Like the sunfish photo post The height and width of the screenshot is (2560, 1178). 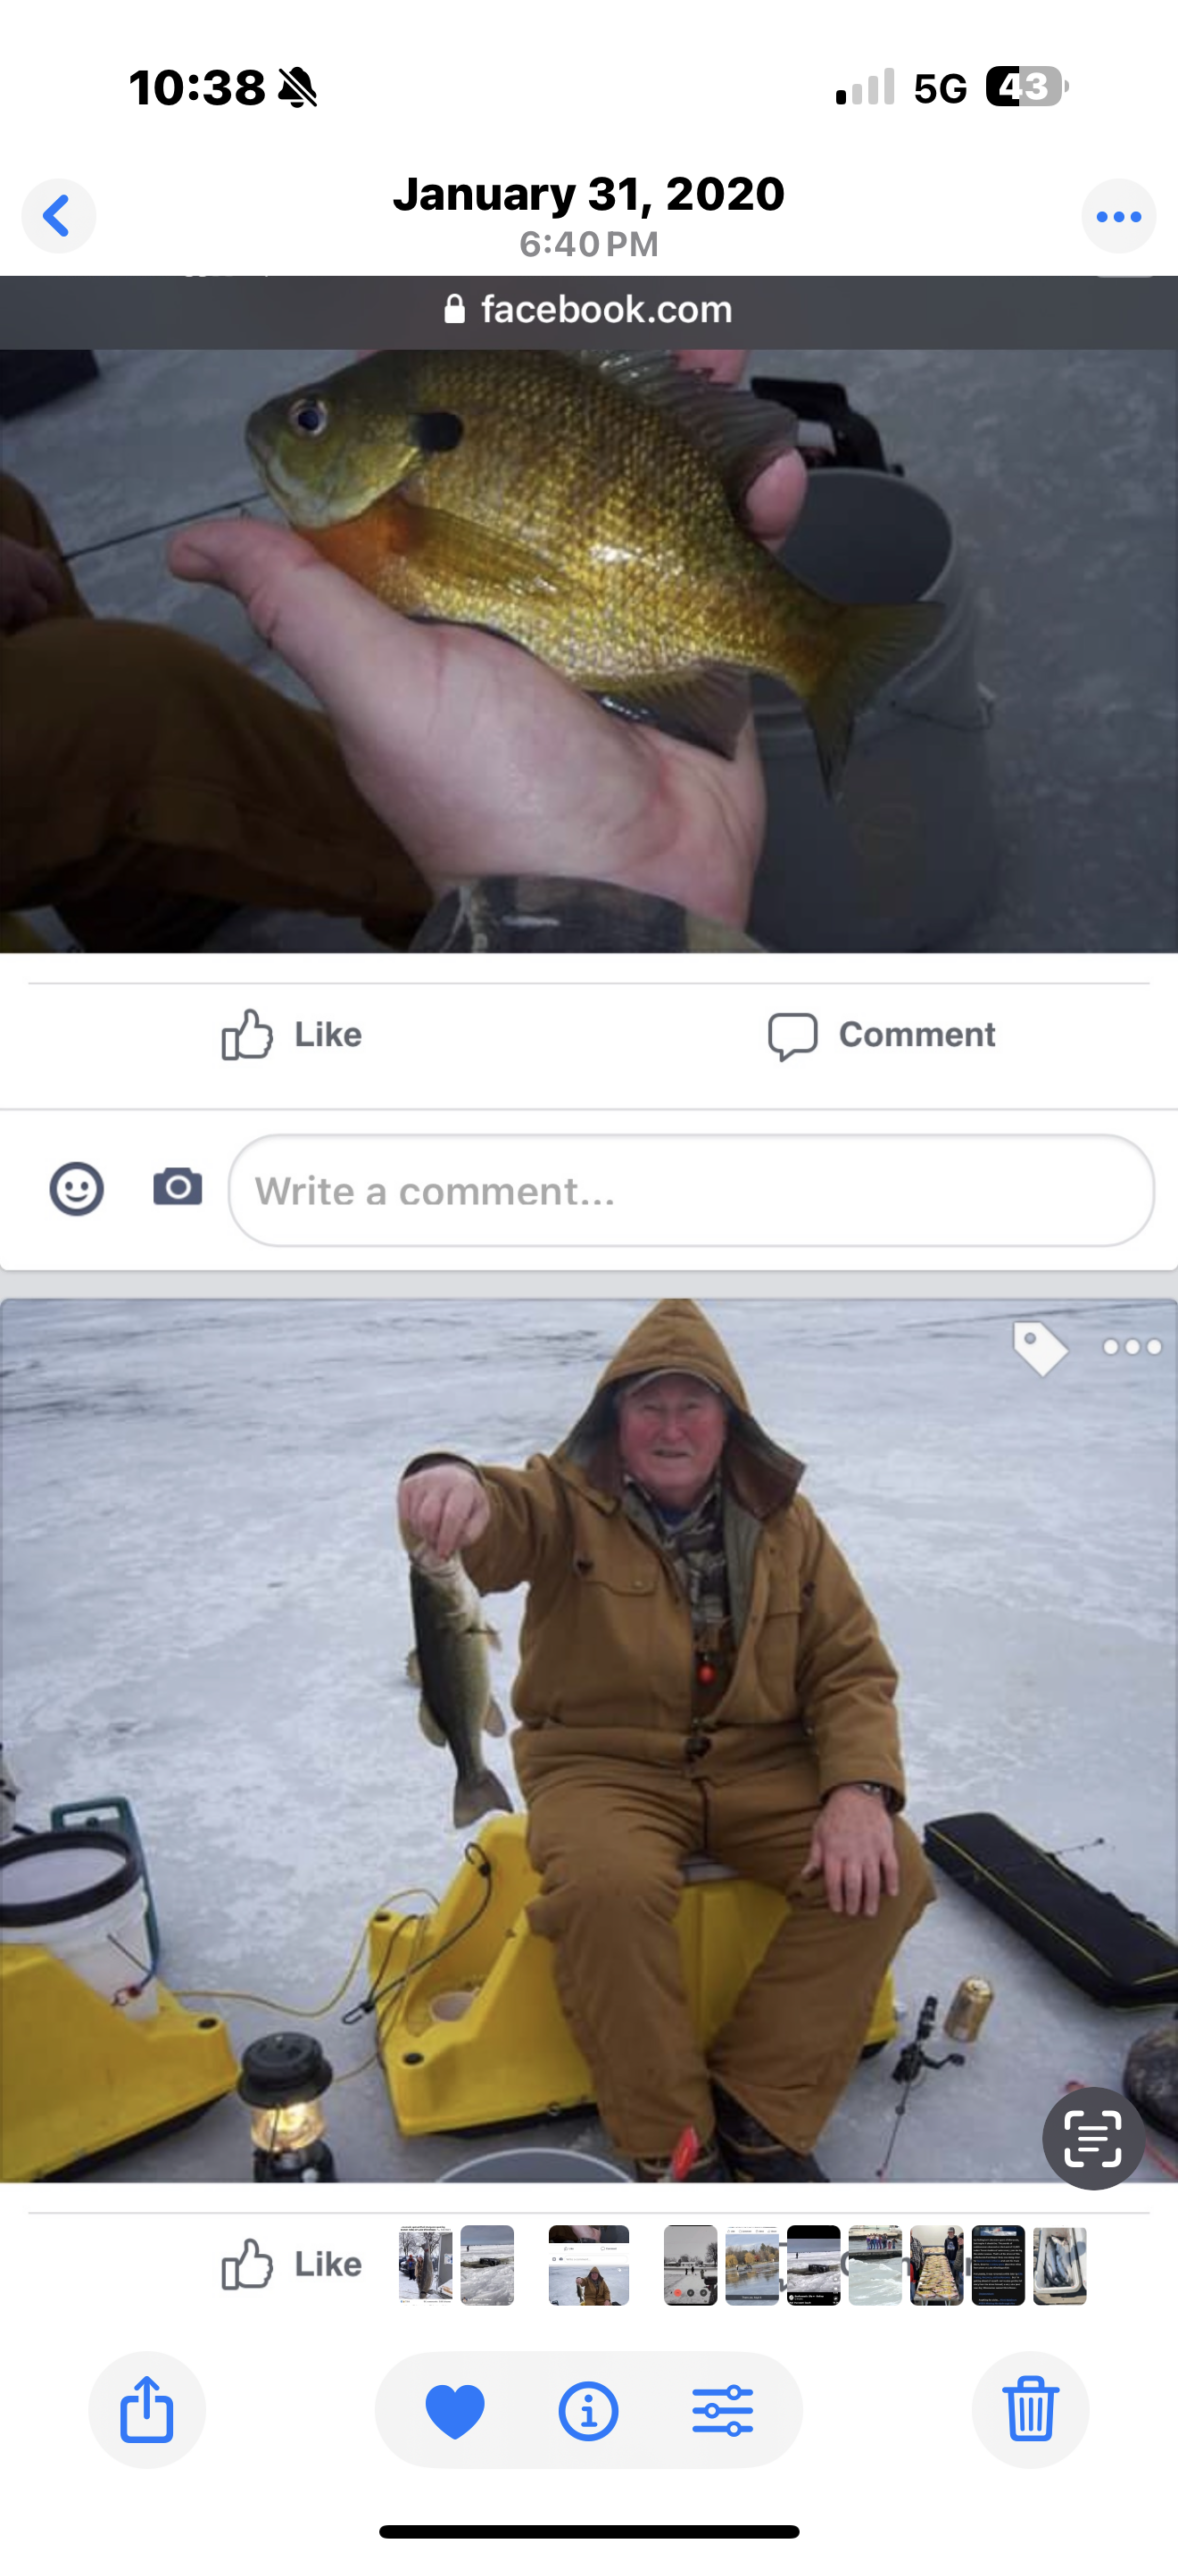pyautogui.click(x=292, y=1034)
